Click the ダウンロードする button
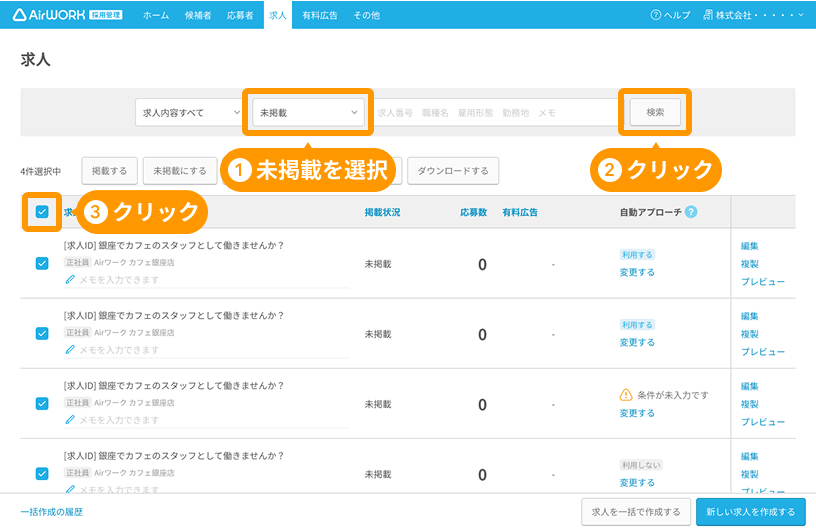This screenshot has height=531, width=816. point(453,171)
